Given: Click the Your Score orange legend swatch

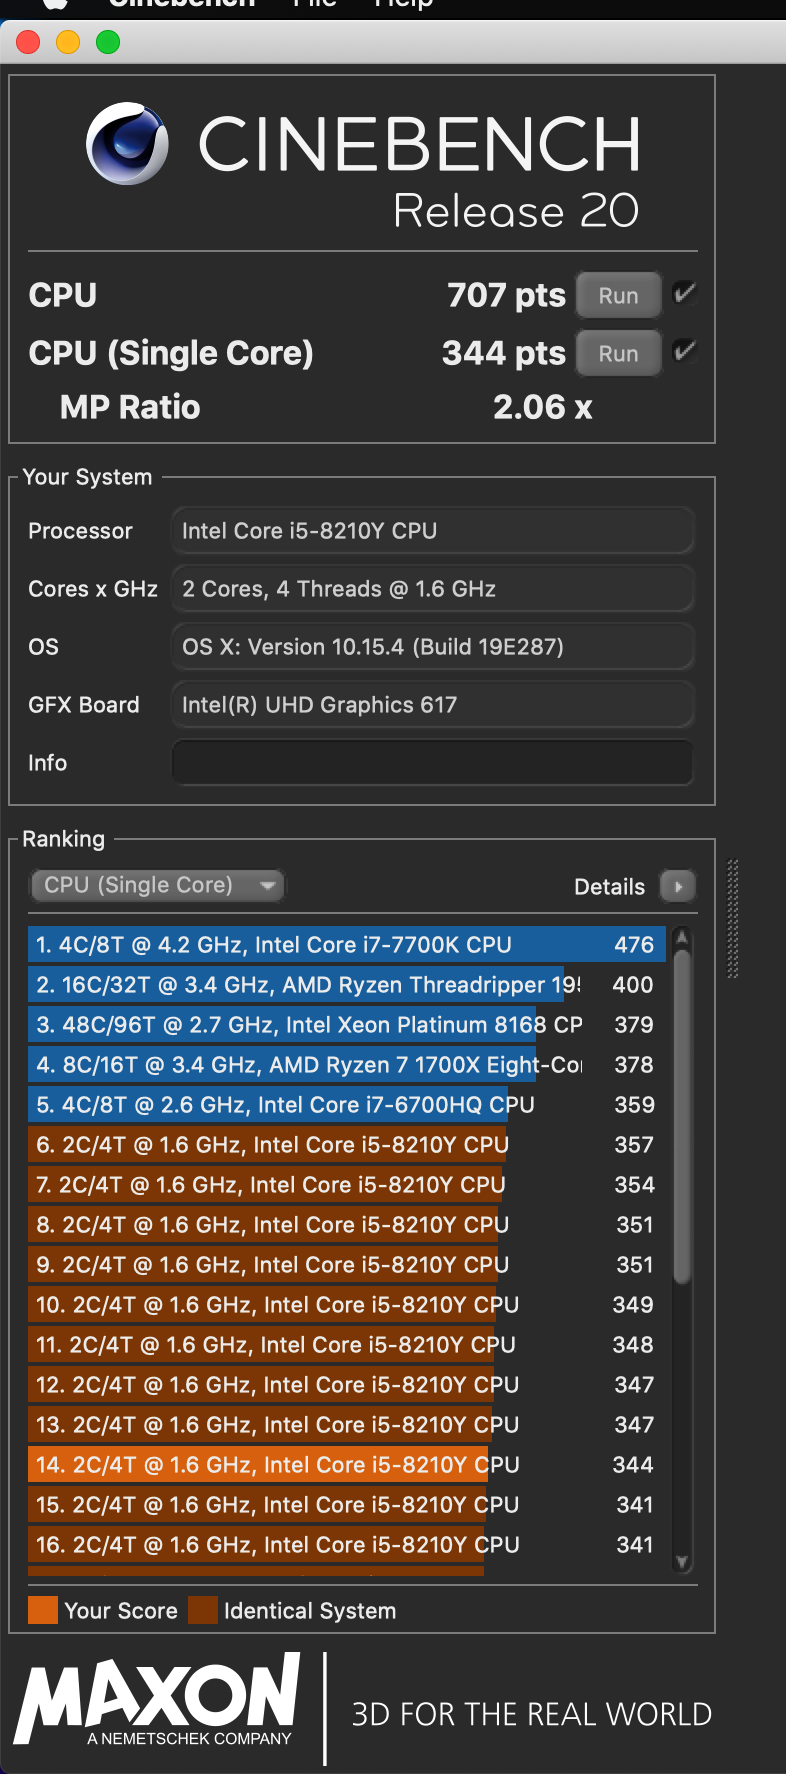Looking at the screenshot, I should [x=43, y=1610].
